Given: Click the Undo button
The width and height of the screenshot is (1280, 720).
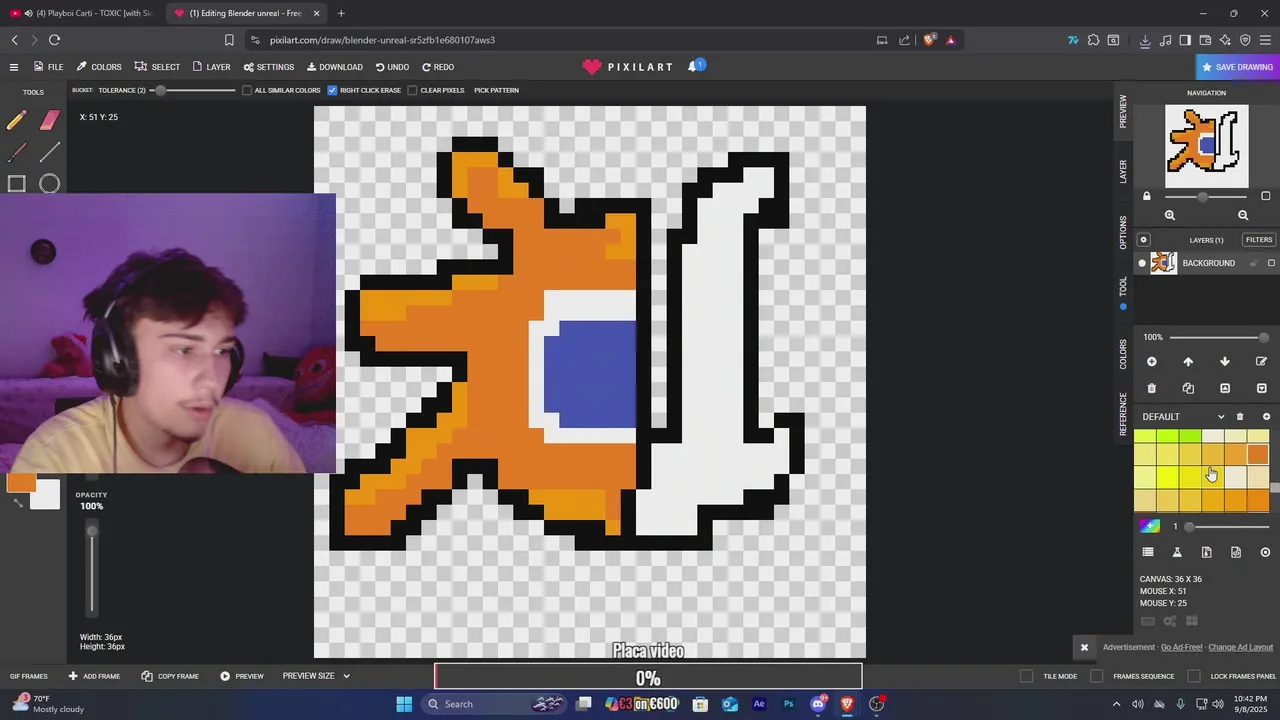Looking at the screenshot, I should 392,67.
